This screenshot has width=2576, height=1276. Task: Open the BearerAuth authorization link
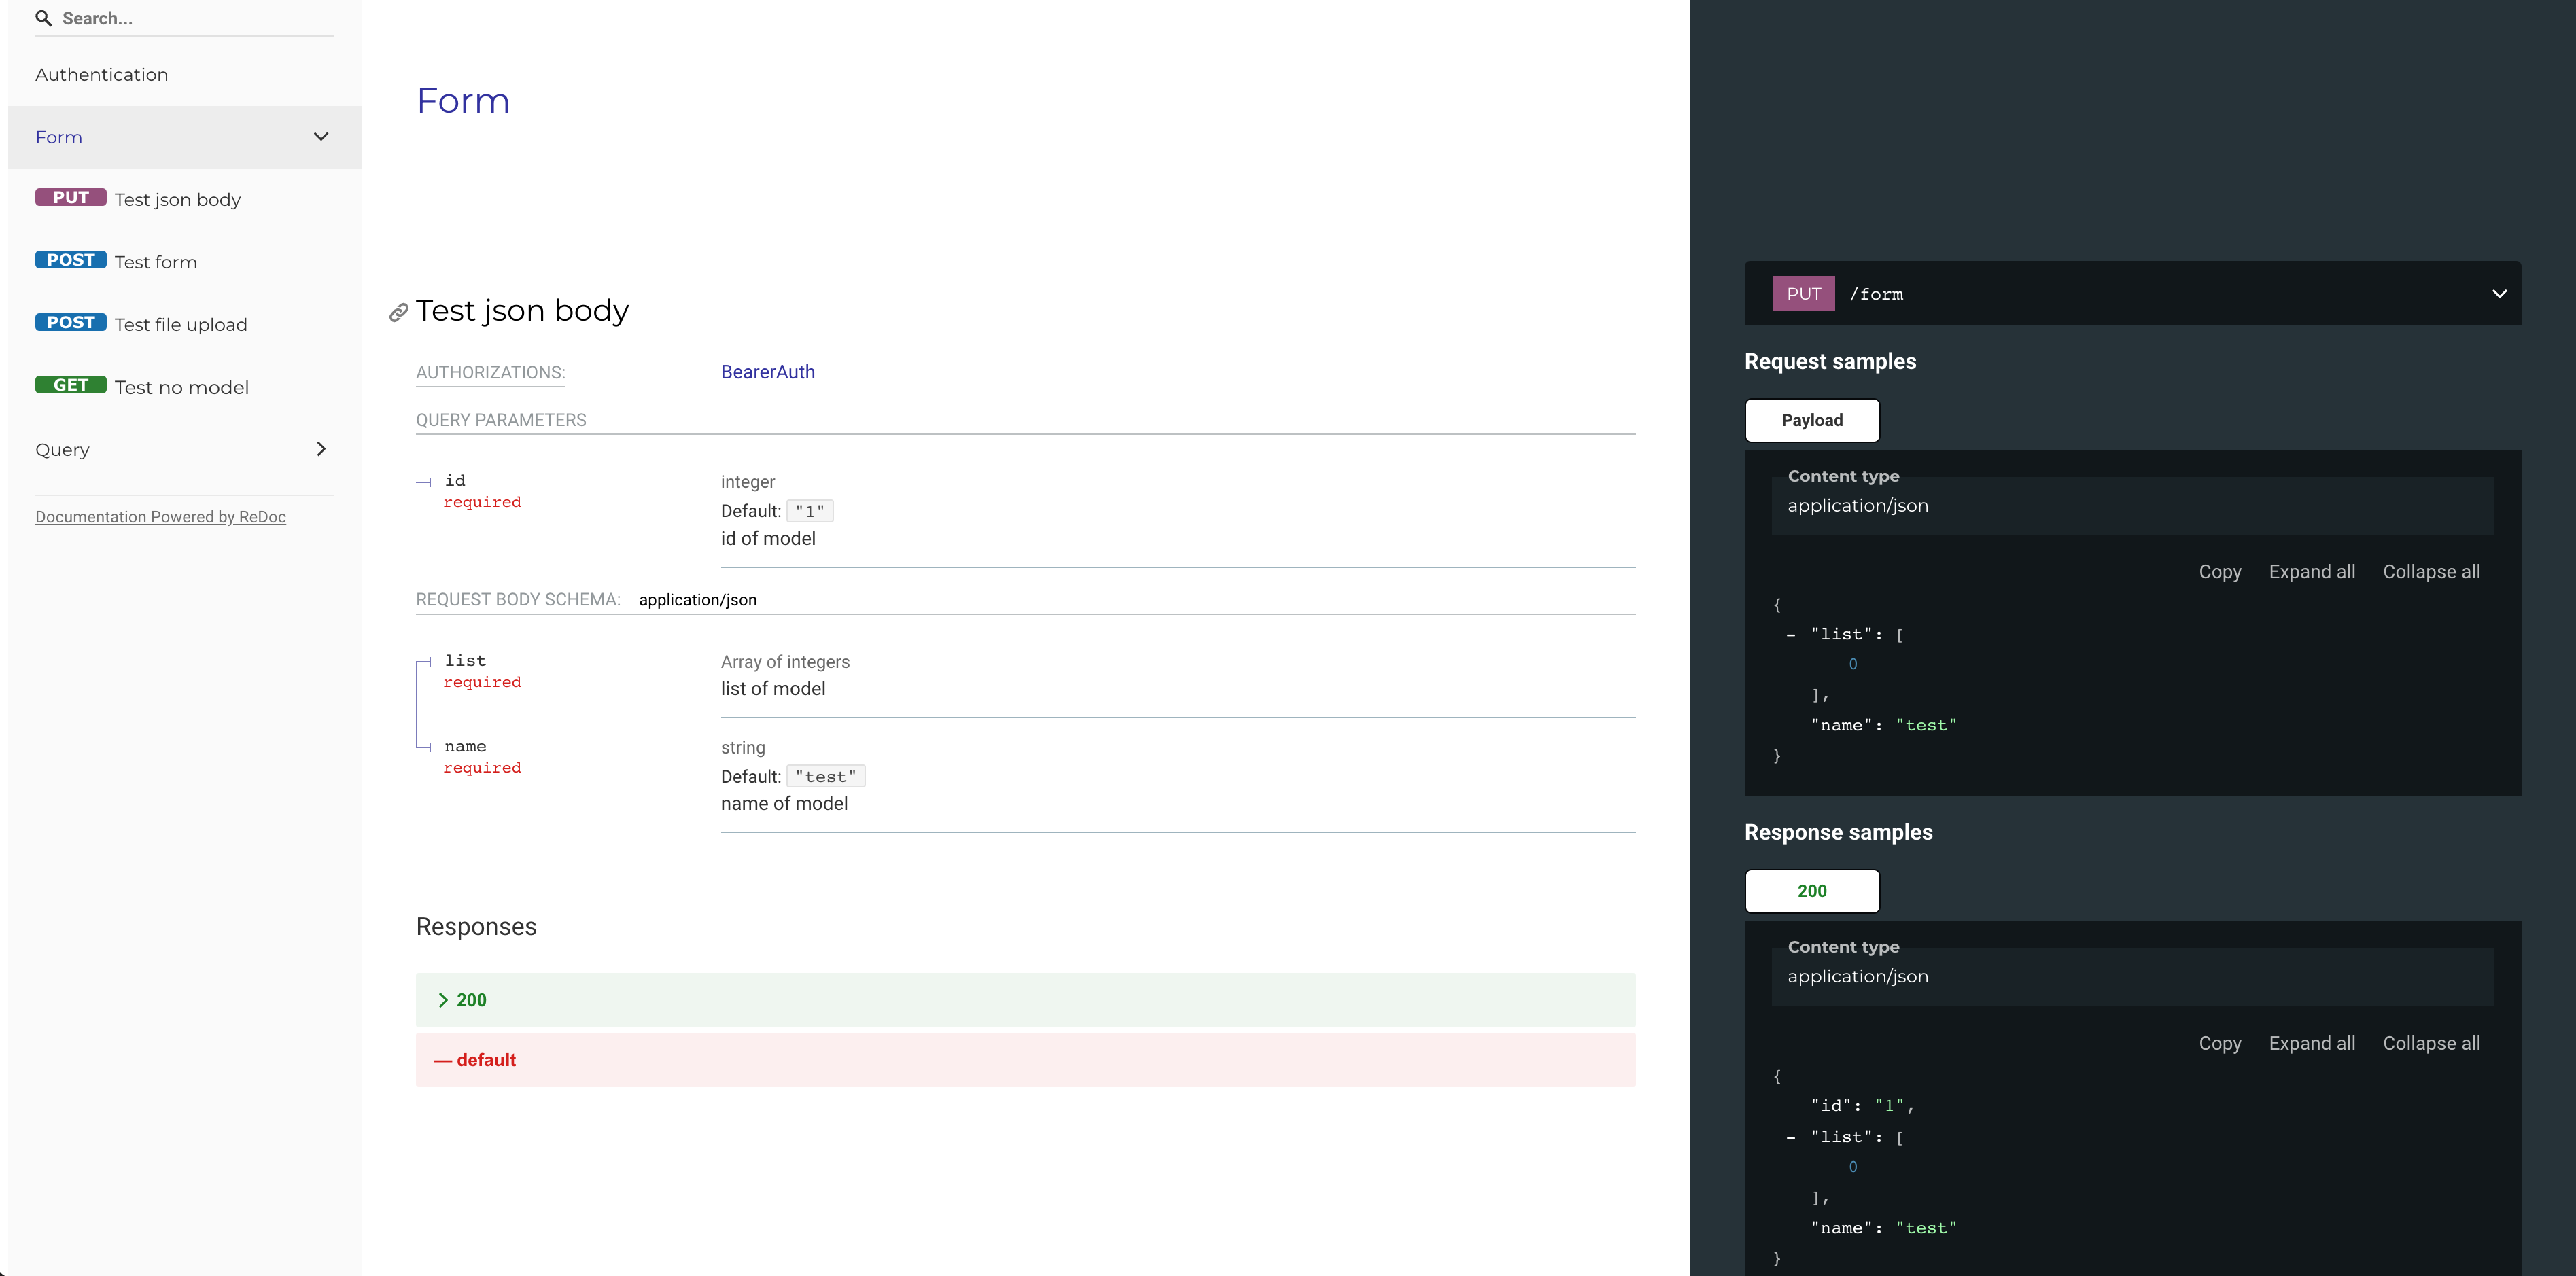(767, 372)
